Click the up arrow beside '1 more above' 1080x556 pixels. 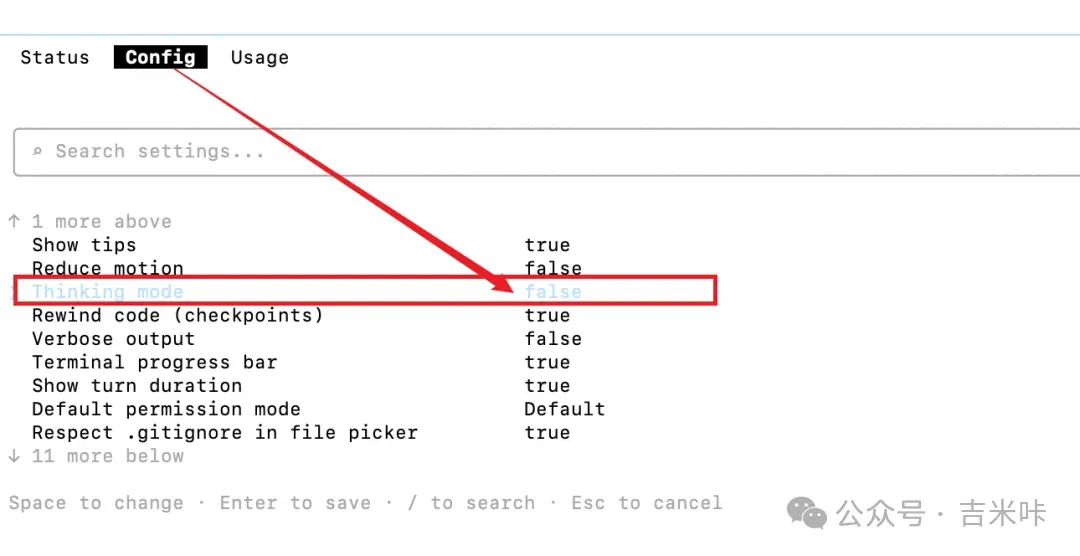tap(14, 221)
